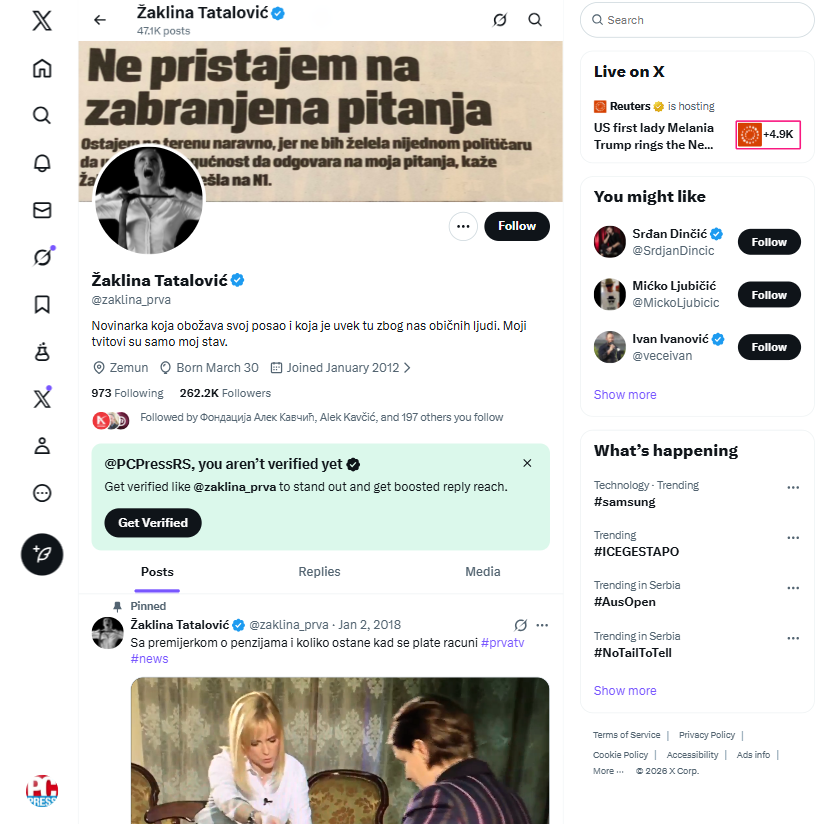Follow Mićko Ljubičić

[x=769, y=295]
